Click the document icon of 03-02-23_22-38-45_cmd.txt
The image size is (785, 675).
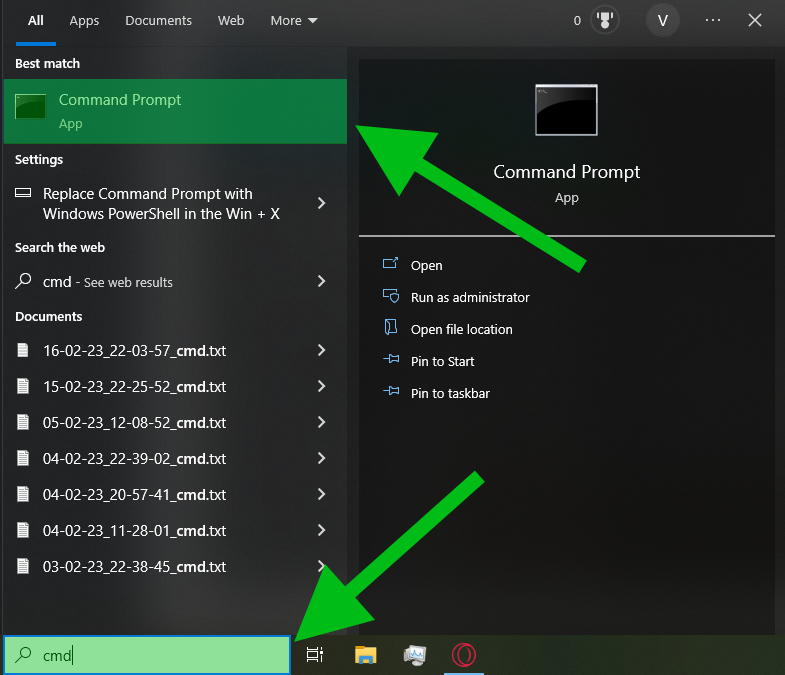tap(23, 566)
